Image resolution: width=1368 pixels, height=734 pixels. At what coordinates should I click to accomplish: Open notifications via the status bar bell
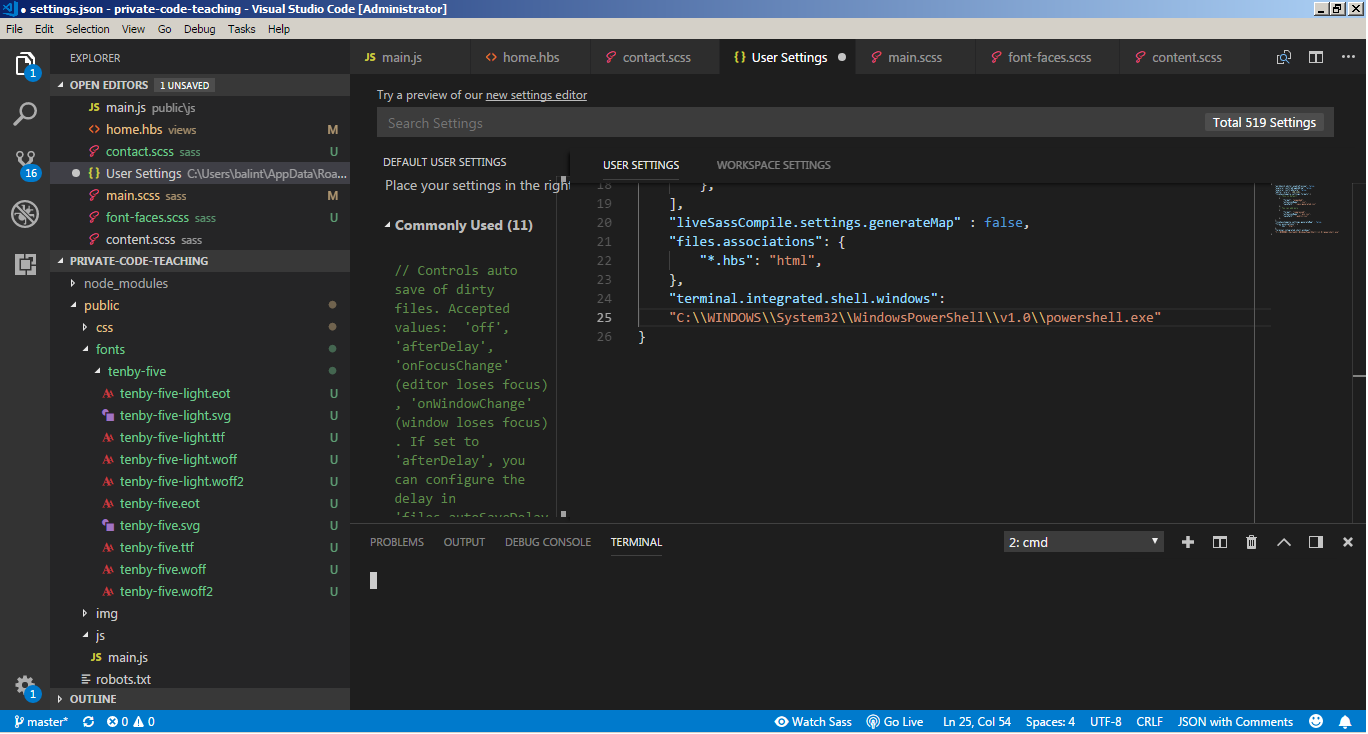[1345, 720]
